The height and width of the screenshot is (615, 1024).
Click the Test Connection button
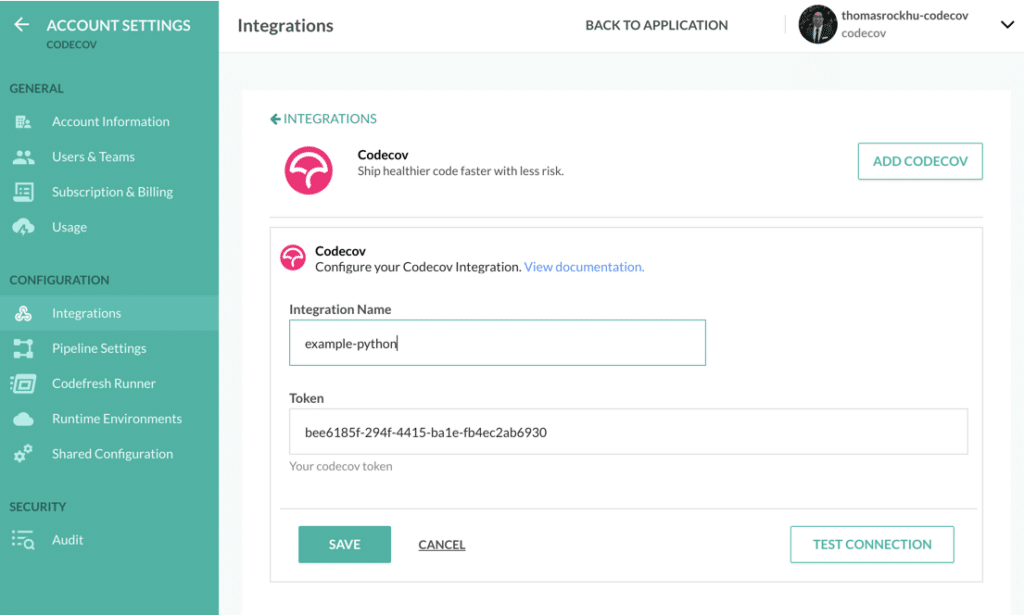[872, 545]
